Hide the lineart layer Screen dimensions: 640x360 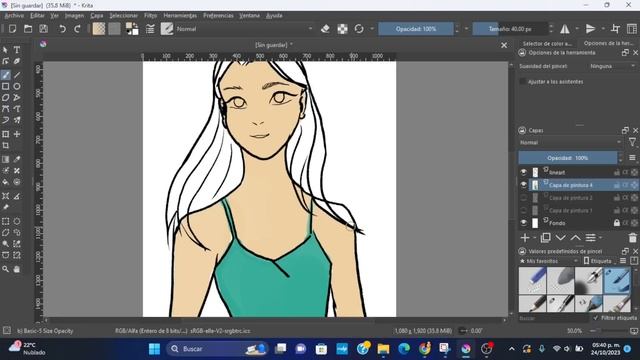click(x=524, y=172)
